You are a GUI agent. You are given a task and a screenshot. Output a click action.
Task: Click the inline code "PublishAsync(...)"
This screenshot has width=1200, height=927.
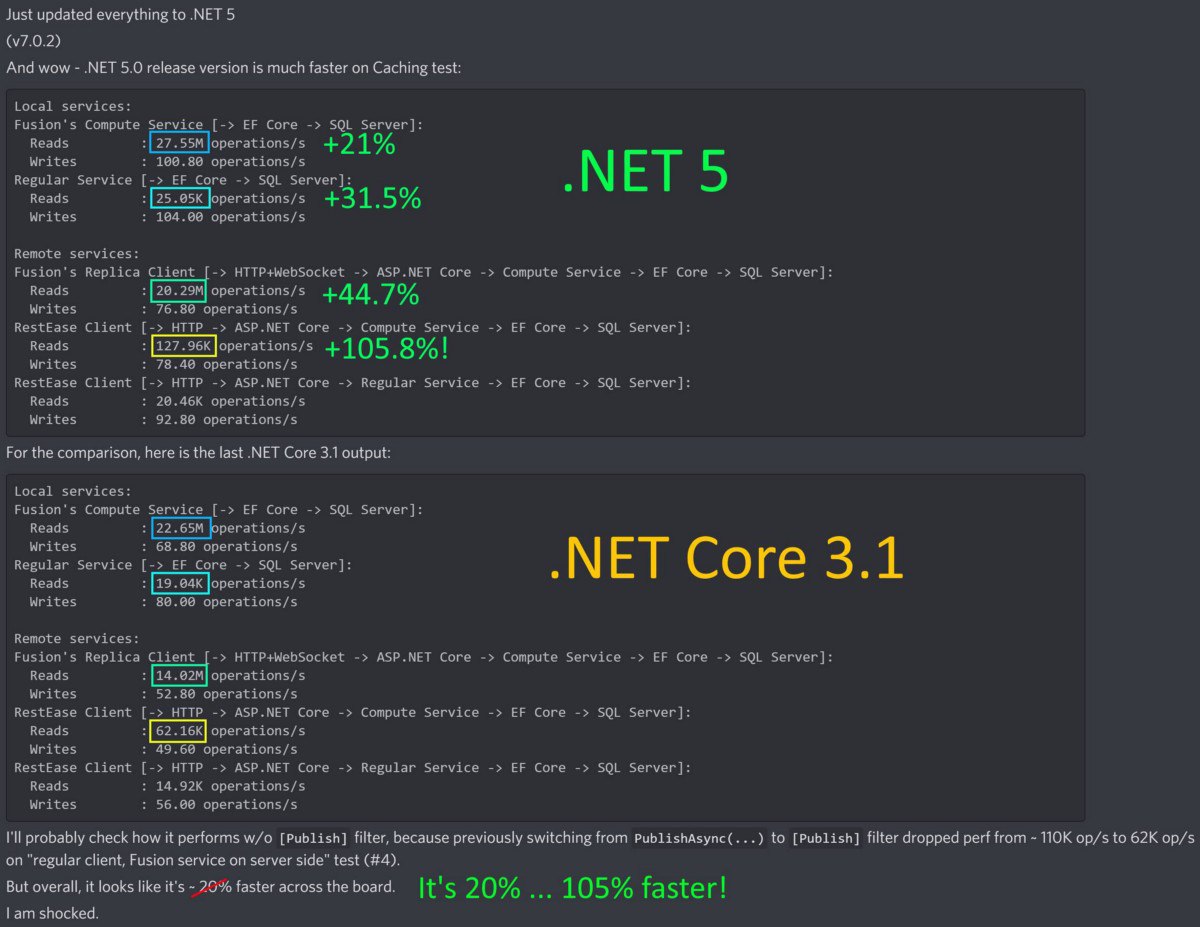699,838
